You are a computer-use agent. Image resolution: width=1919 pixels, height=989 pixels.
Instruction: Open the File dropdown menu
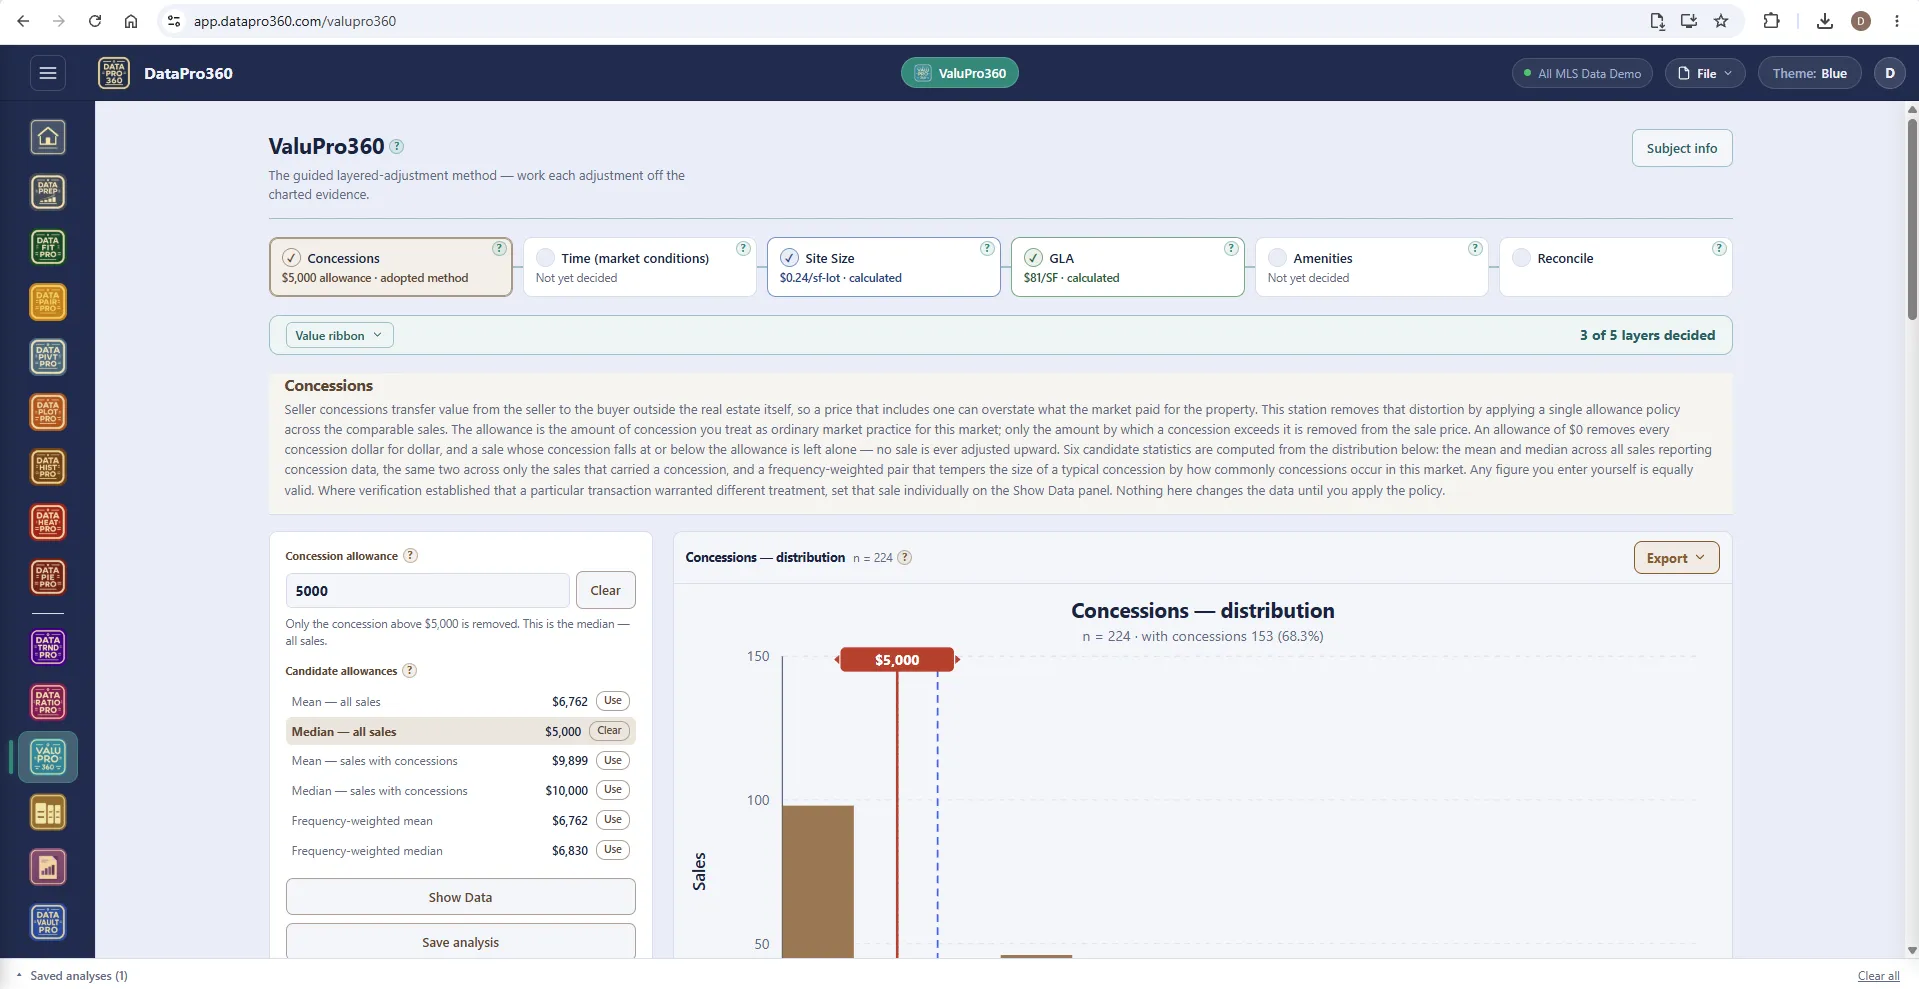pyautogui.click(x=1705, y=73)
